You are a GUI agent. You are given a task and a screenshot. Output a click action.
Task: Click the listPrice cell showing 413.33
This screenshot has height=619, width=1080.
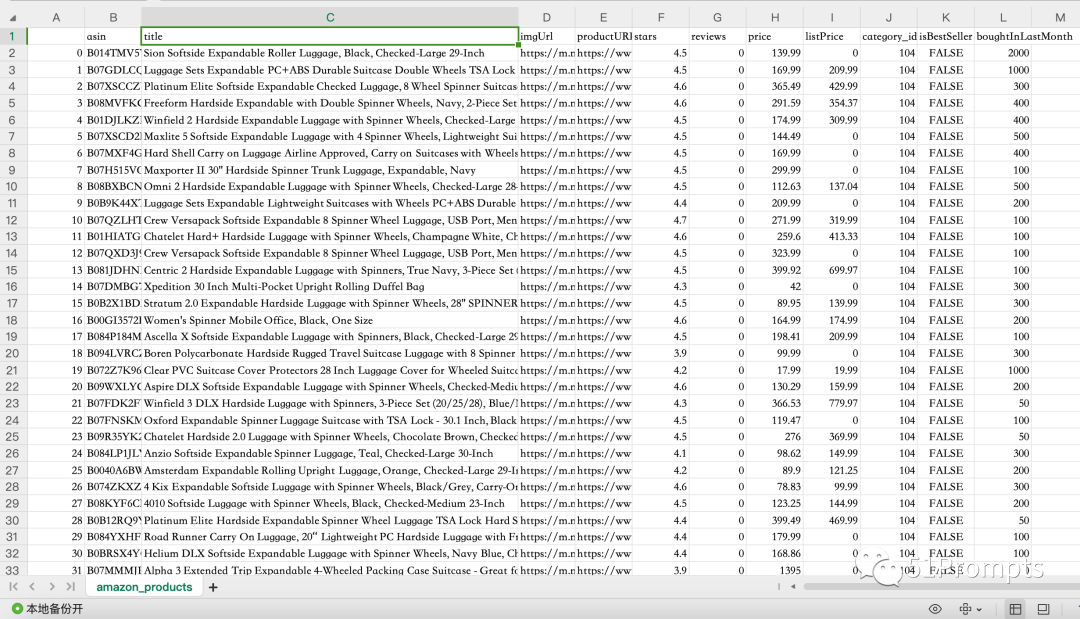pyautogui.click(x=831, y=236)
